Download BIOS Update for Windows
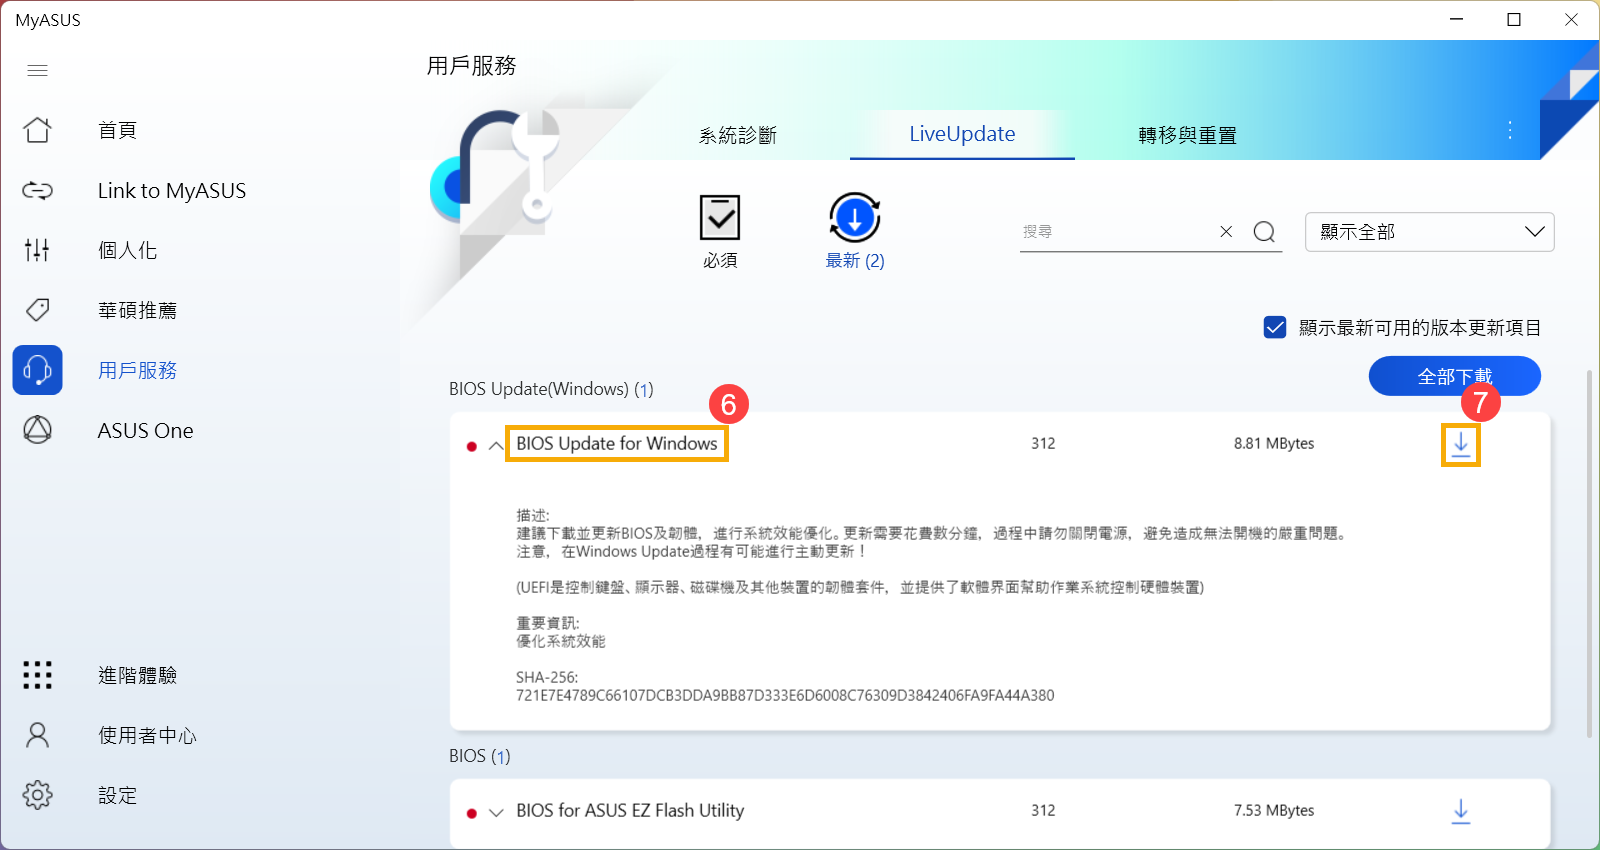Screen dimensions: 1600x850 1461,444
